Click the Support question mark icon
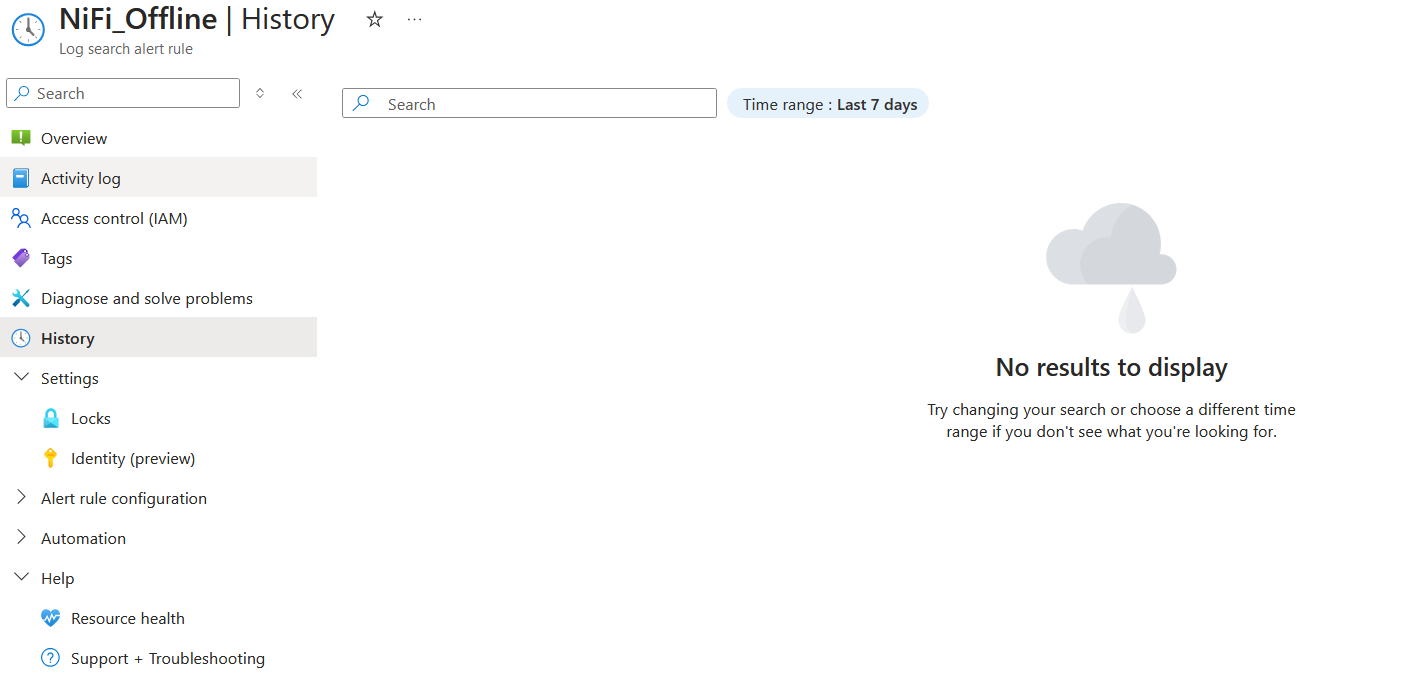The height and width of the screenshot is (686, 1412). coord(51,658)
